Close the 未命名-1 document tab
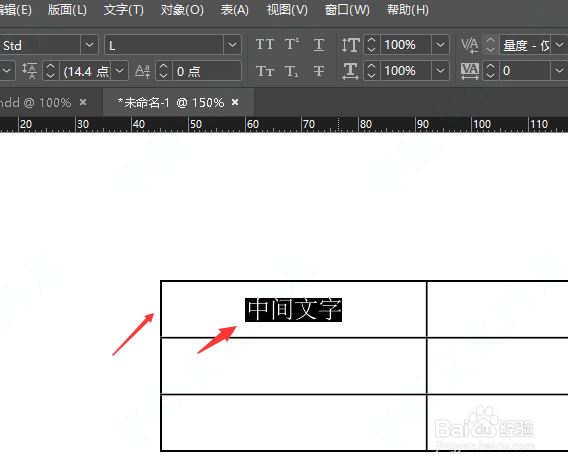This screenshot has width=568, height=466. coord(235,103)
